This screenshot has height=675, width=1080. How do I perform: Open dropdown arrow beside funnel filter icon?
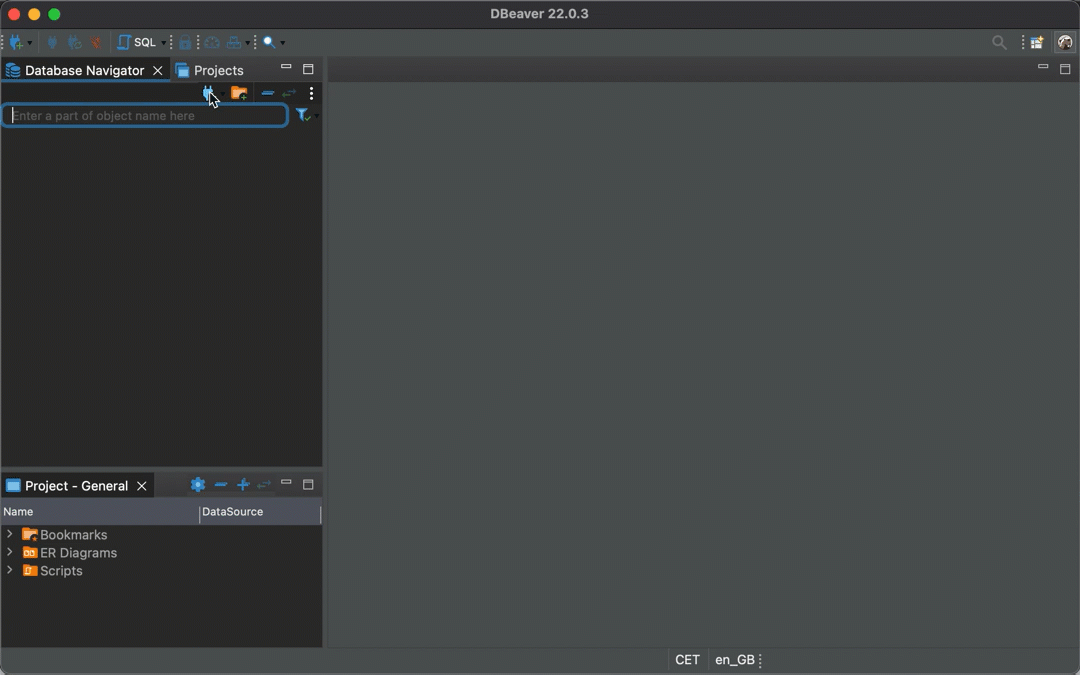(316, 116)
